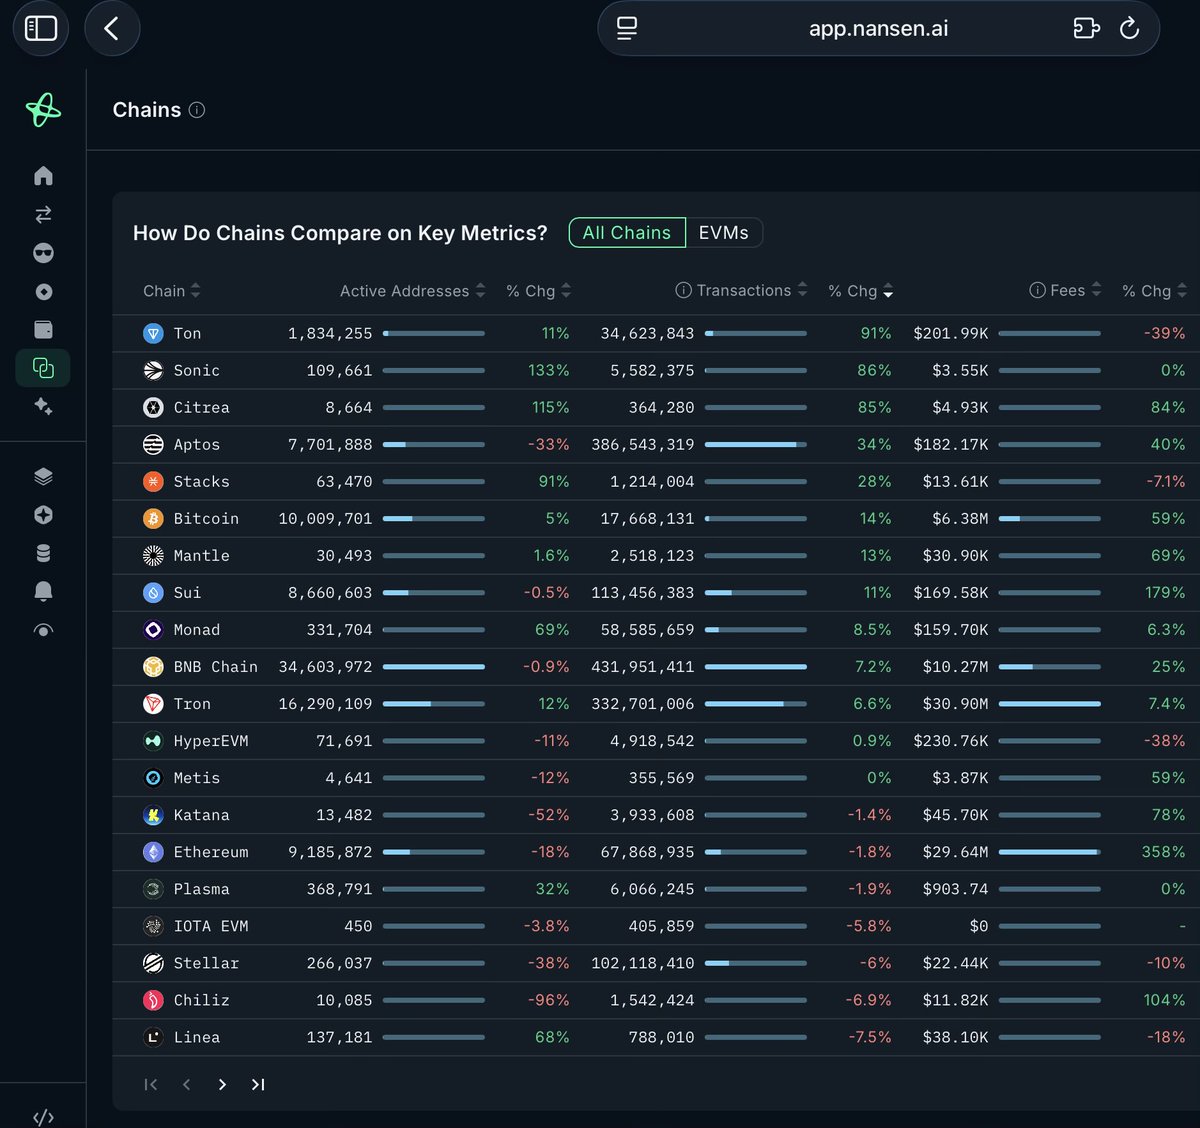Open the Sonic chain row
Viewport: 1200px width, 1128px height.
click(x=656, y=371)
